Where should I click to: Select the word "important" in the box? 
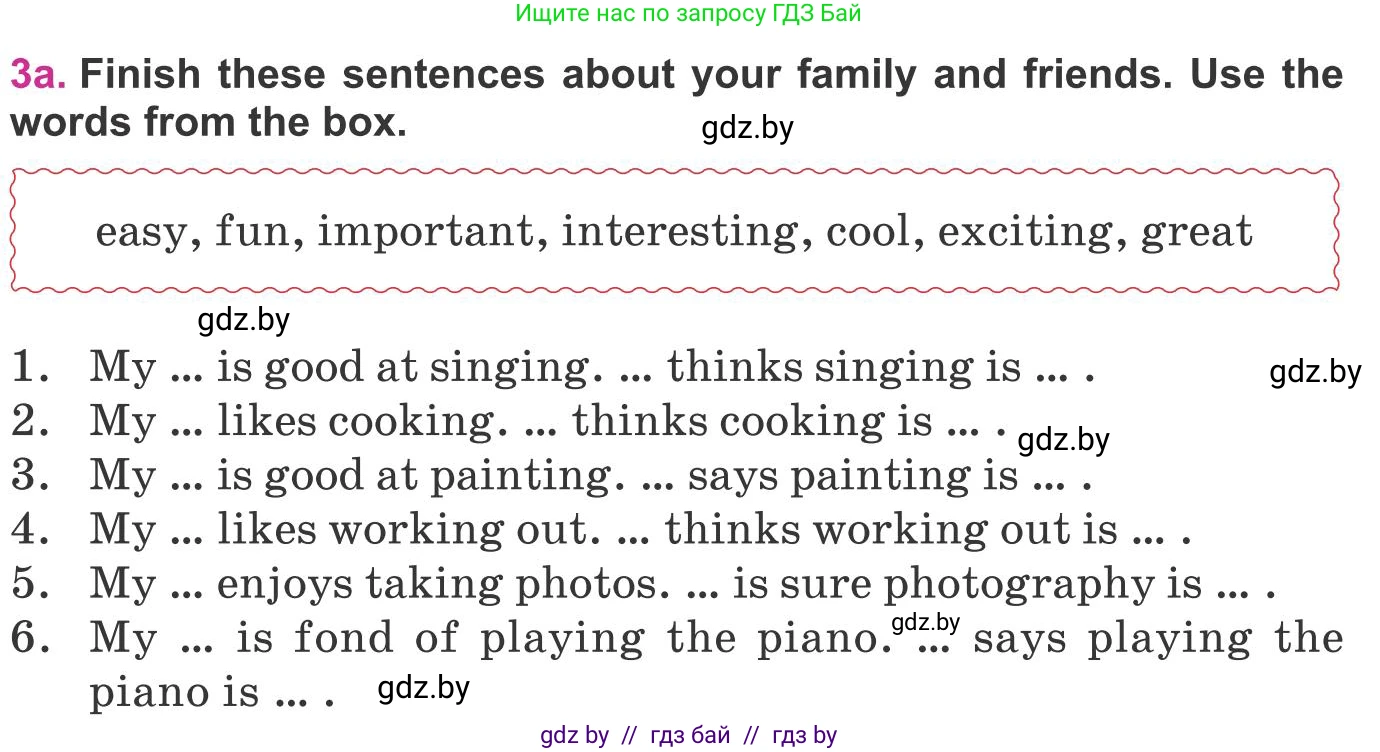tap(425, 232)
